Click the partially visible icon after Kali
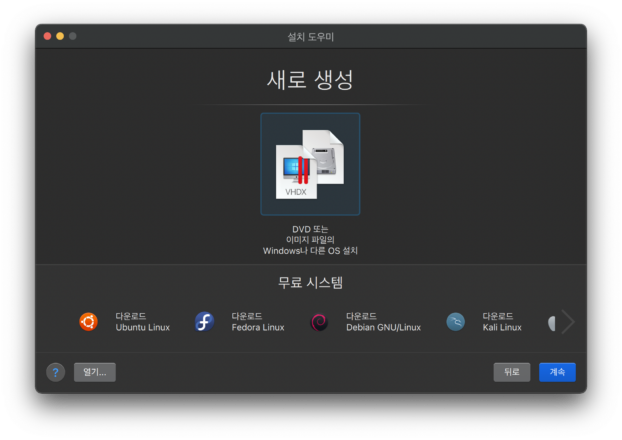This screenshot has height=440, width=622. coord(551,322)
